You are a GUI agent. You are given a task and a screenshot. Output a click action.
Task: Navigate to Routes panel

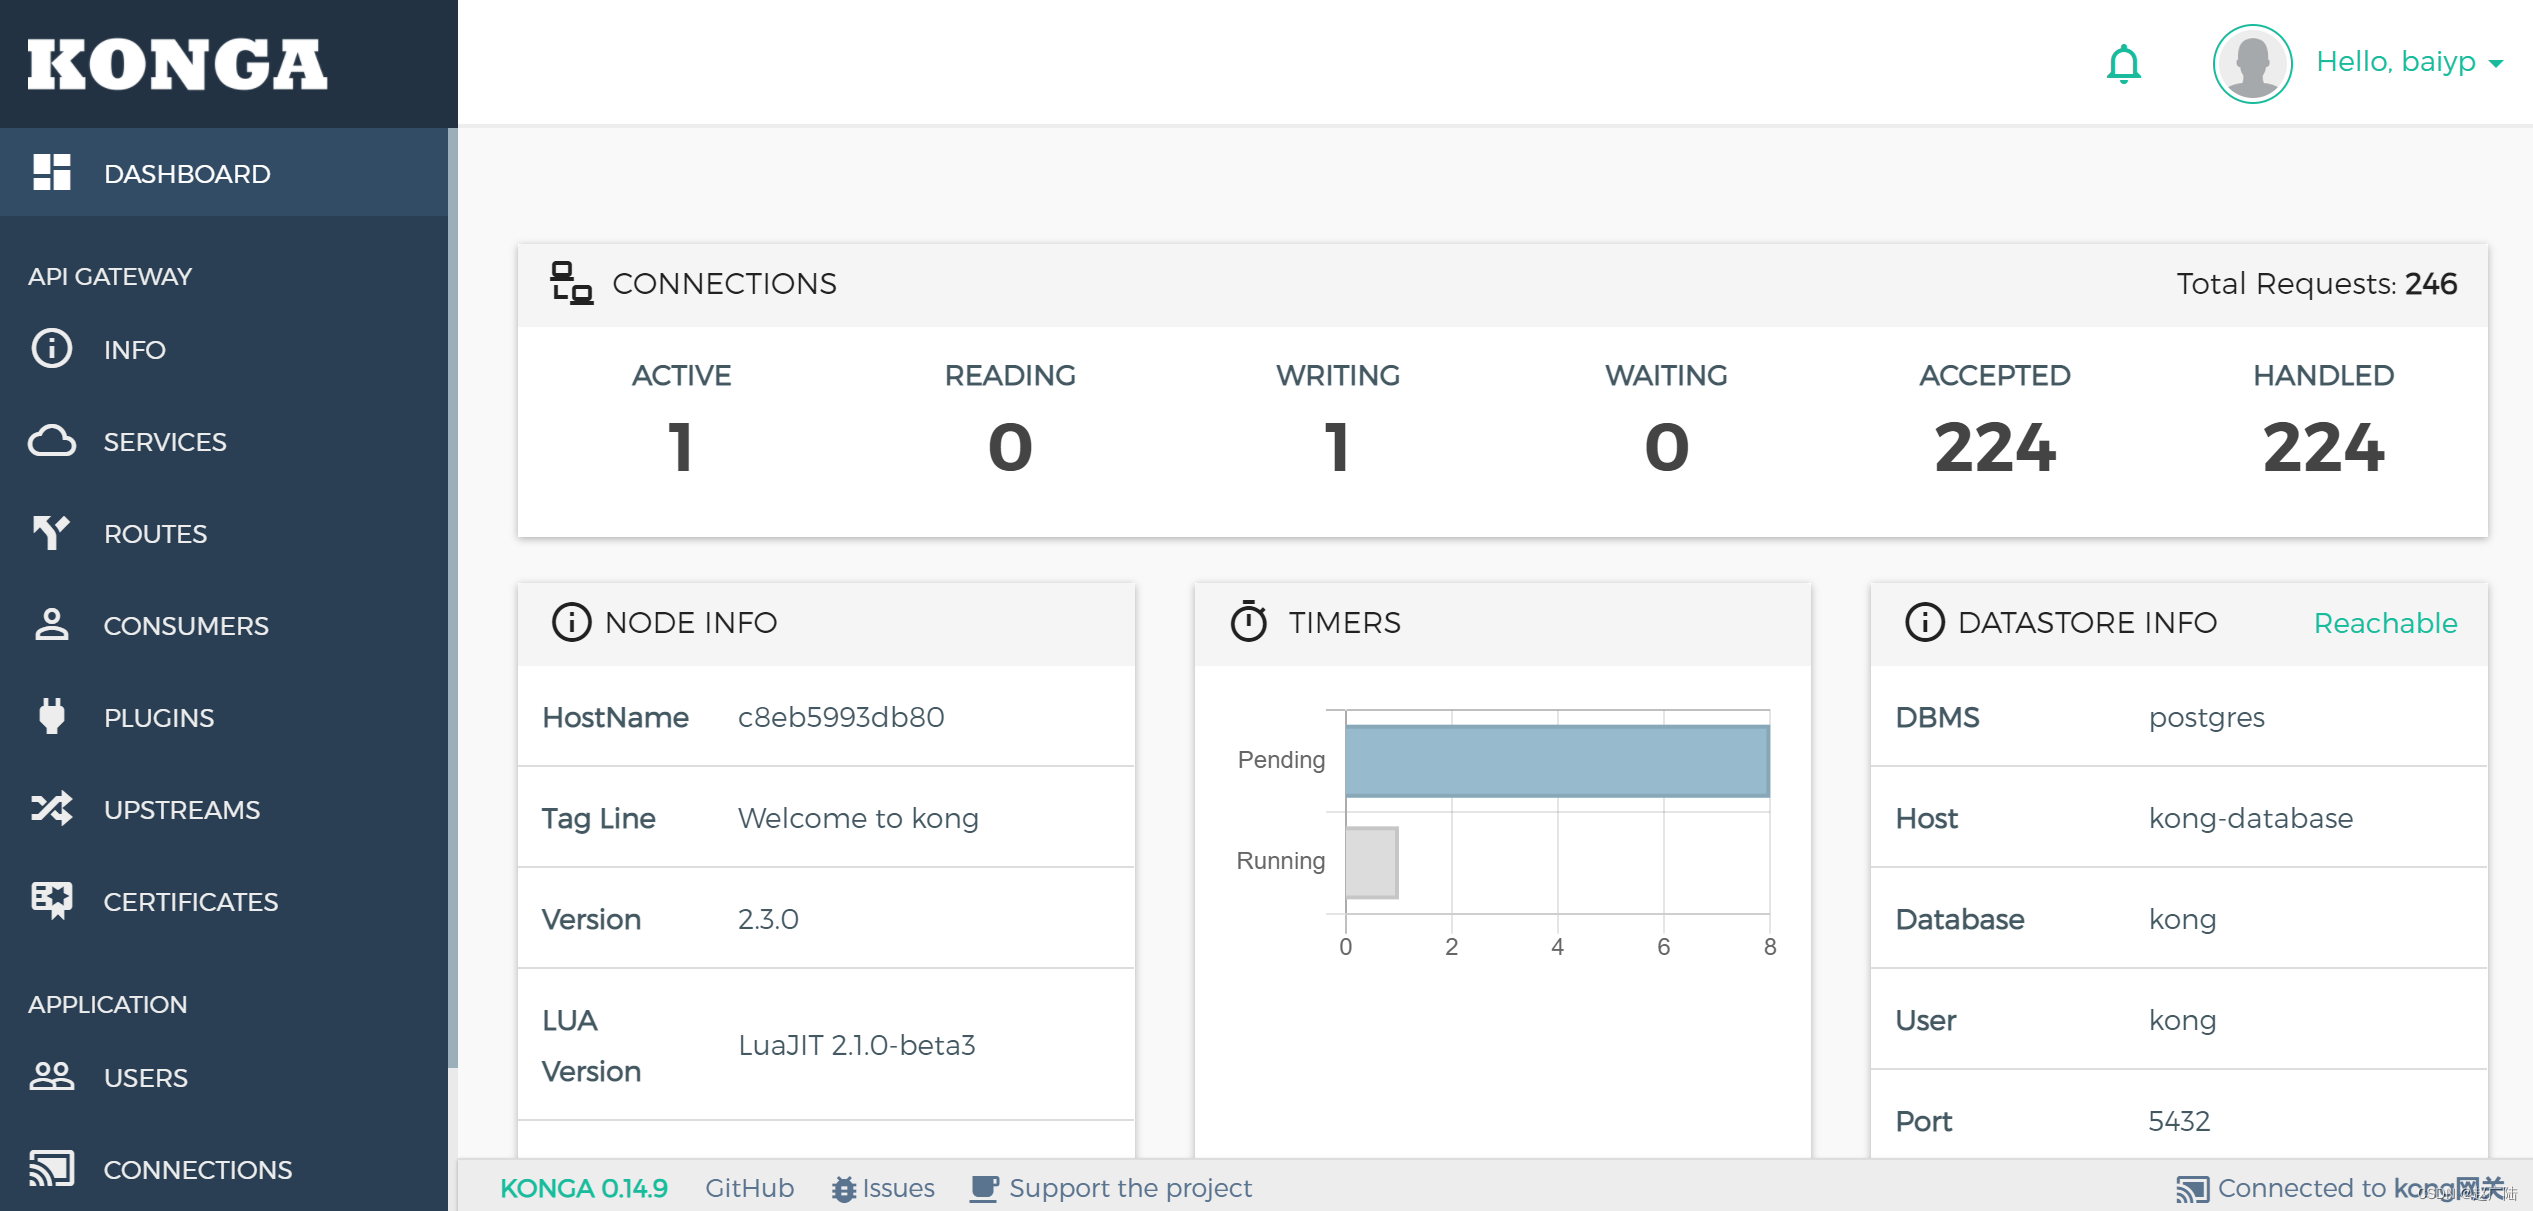(226, 533)
